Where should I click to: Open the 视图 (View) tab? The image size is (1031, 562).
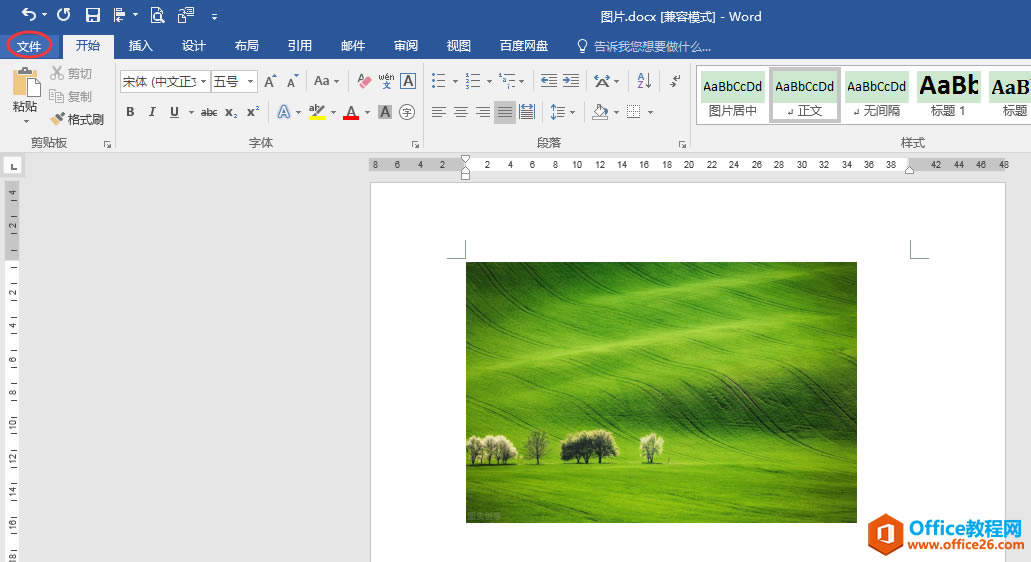pyautogui.click(x=458, y=46)
